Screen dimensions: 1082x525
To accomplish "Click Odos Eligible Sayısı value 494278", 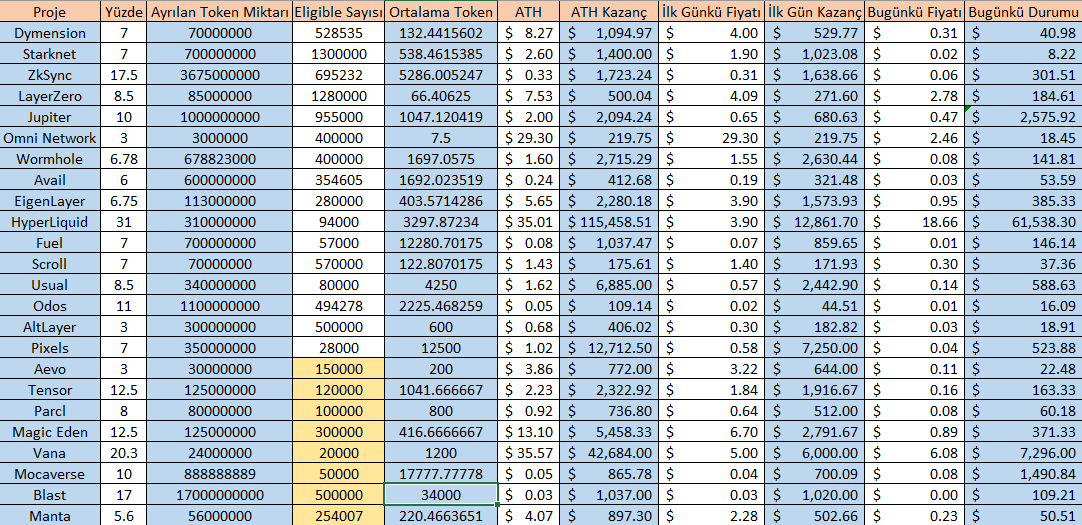I will click(x=337, y=306).
